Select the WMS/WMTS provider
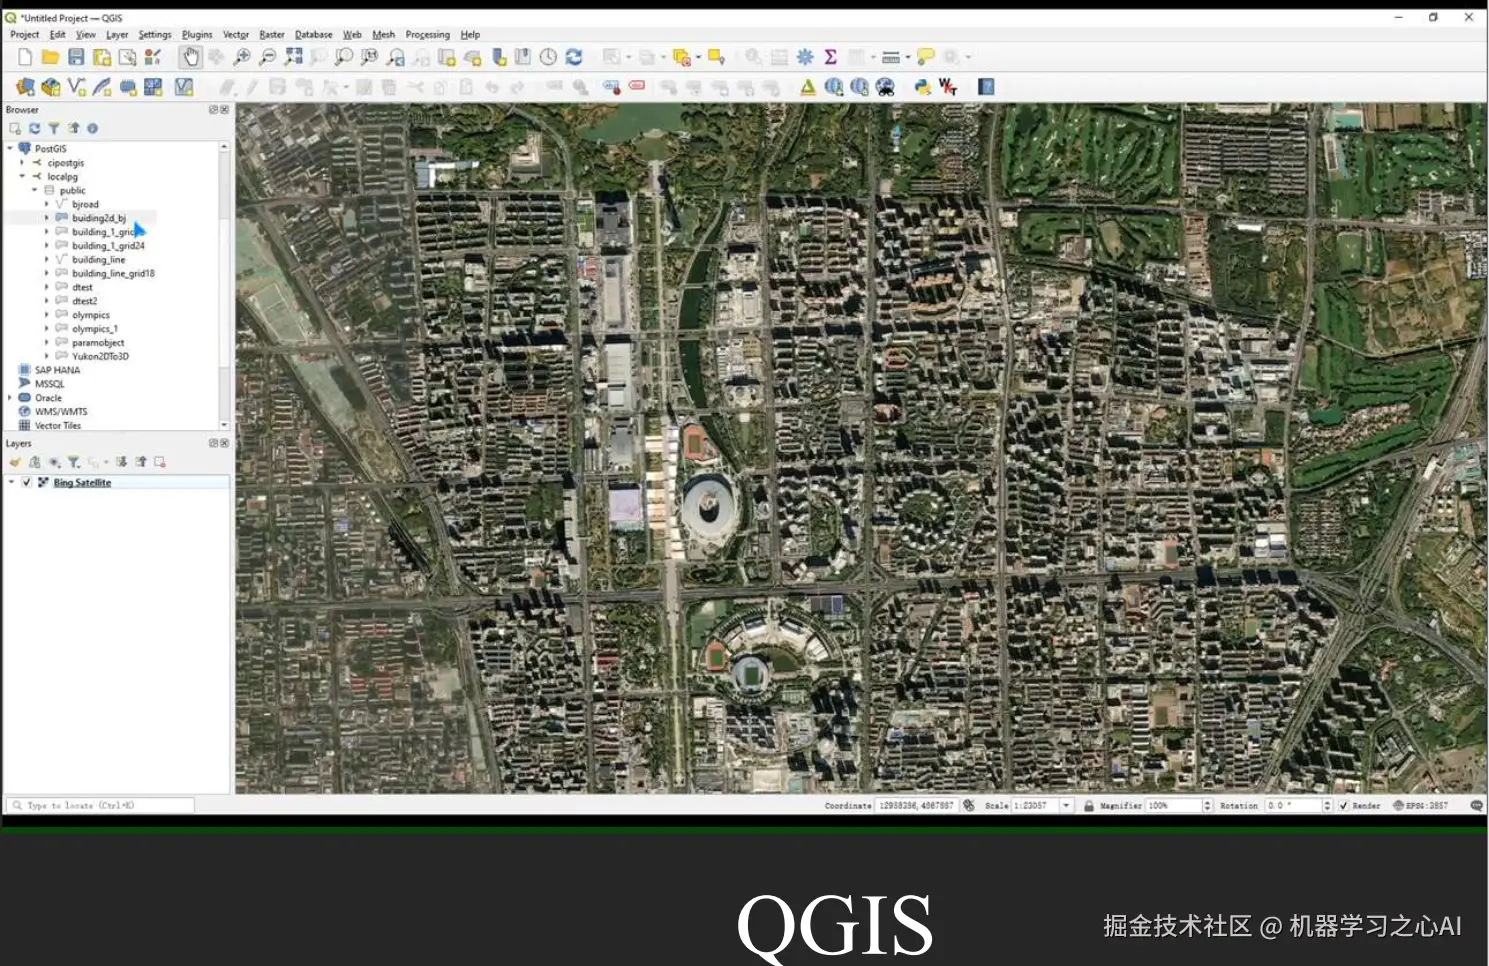Viewport: 1489px width, 966px height. [x=61, y=411]
